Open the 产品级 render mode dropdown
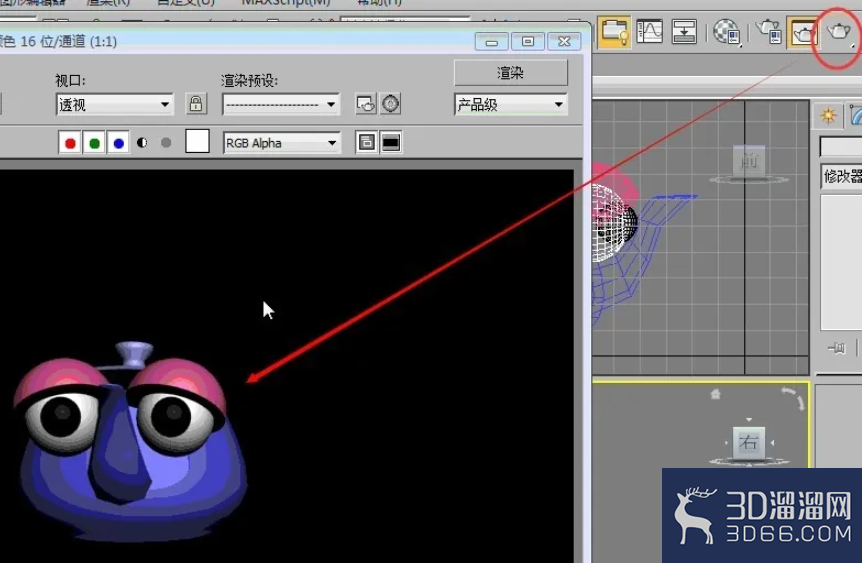The width and height of the screenshot is (862, 563). 511,104
